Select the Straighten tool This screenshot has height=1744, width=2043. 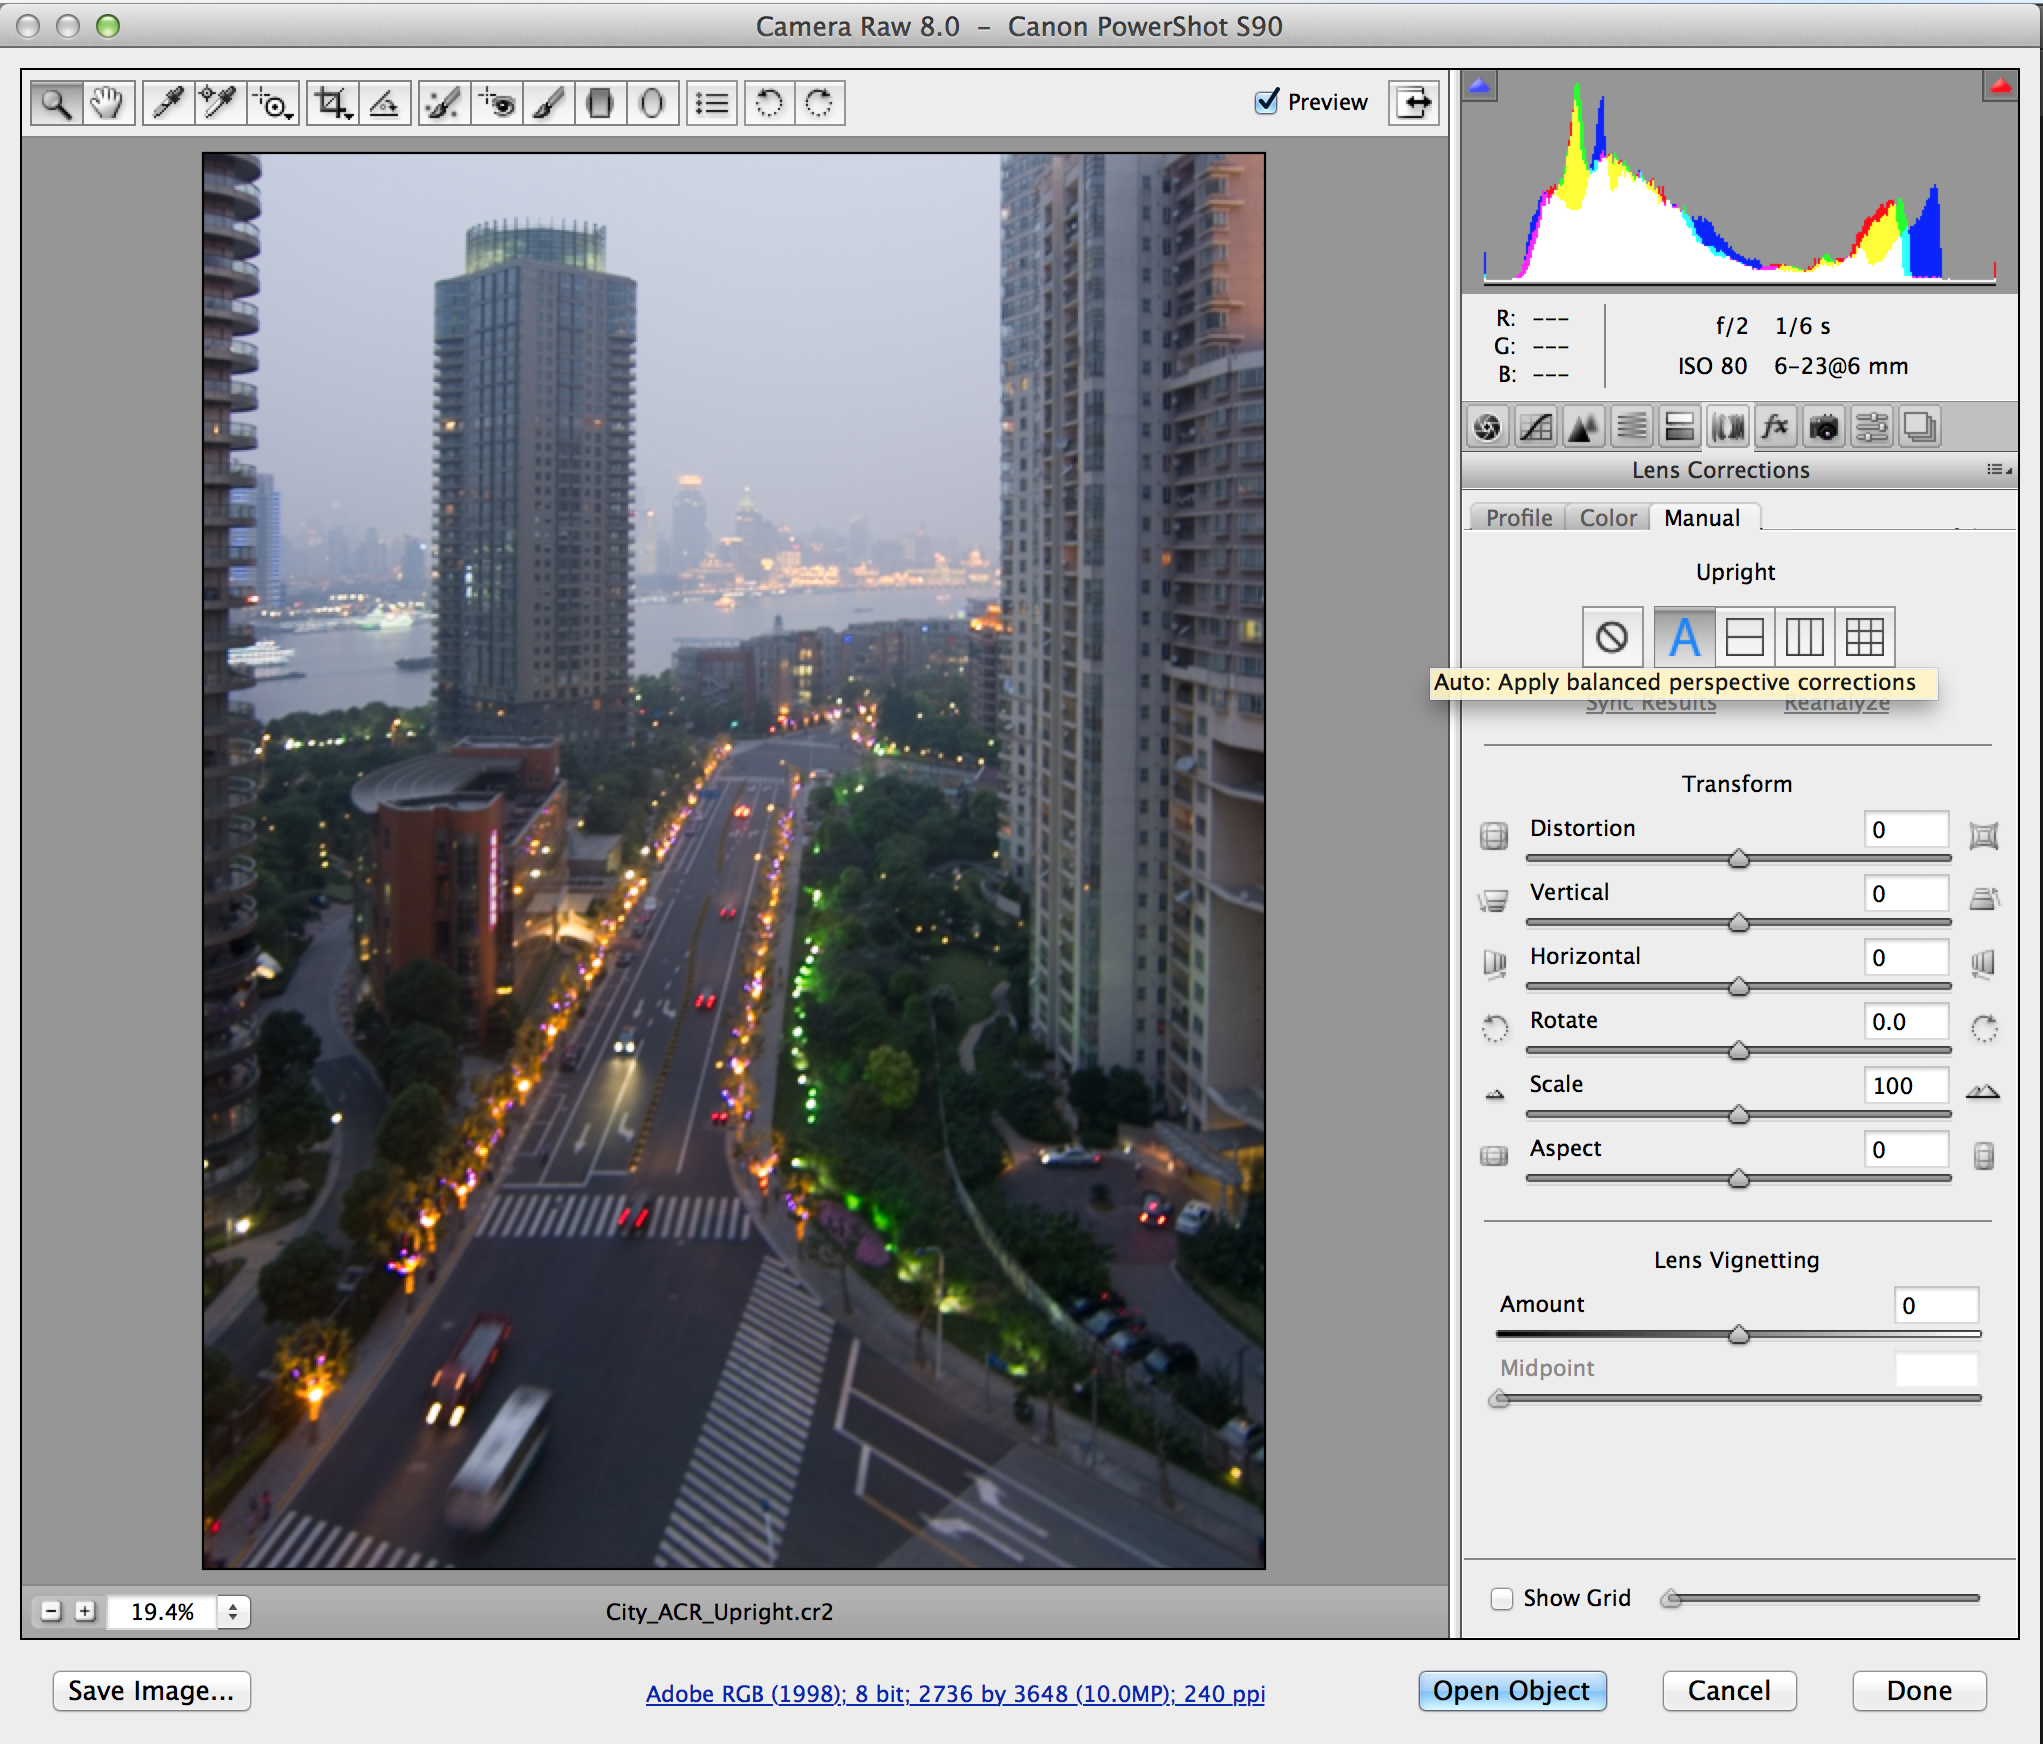[385, 103]
